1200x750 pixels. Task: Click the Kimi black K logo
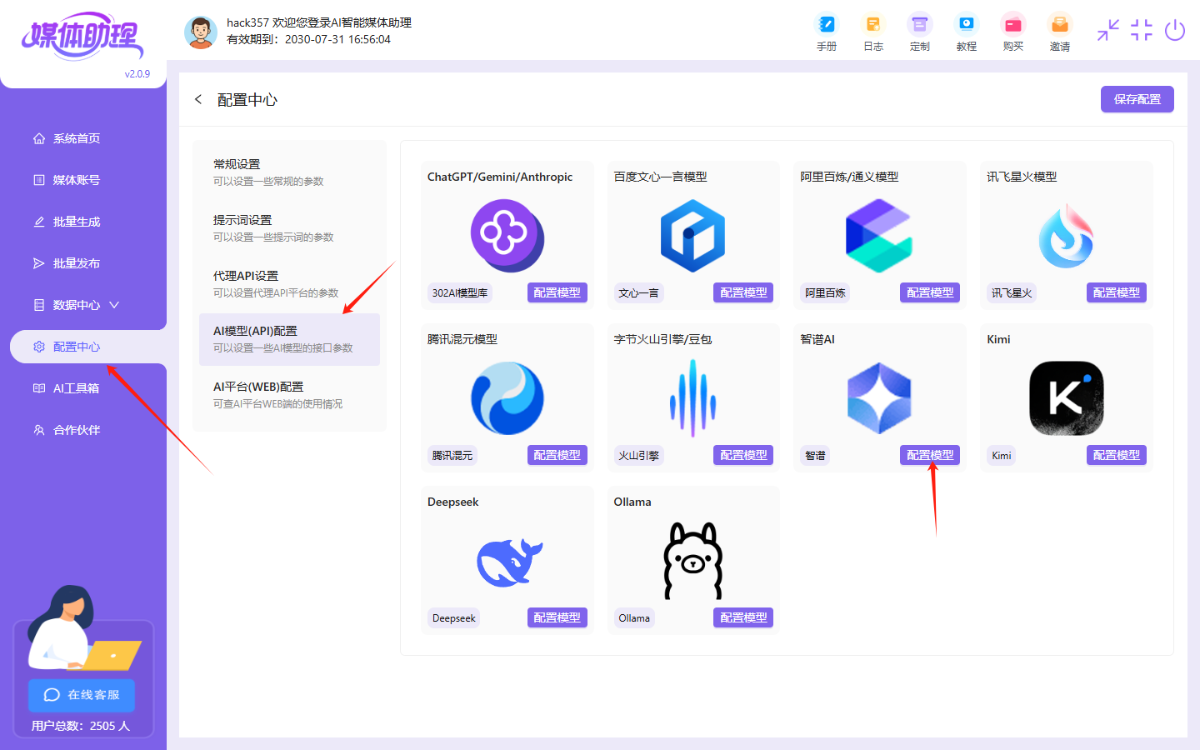coord(1066,399)
